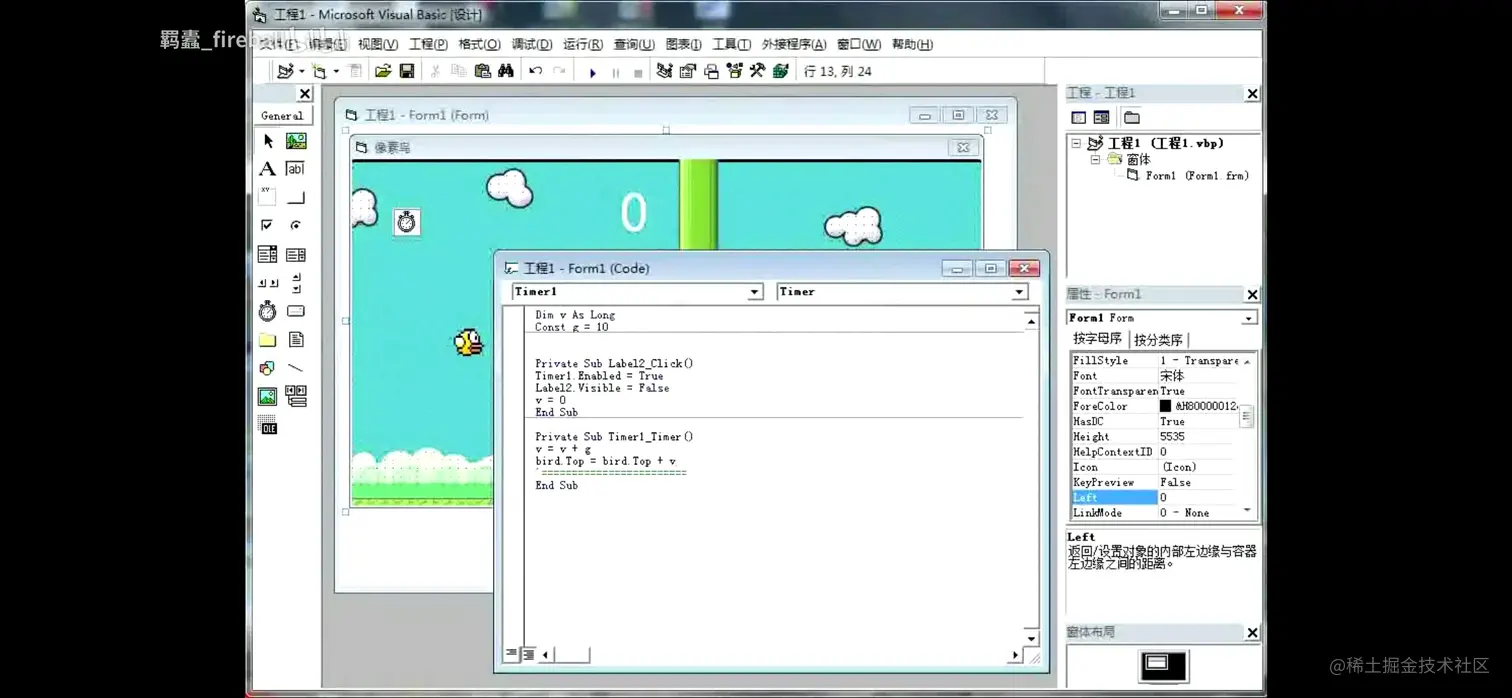Select the vertical scrollbar control tool
The height and width of the screenshot is (698, 1512).
pyautogui.click(x=296, y=283)
